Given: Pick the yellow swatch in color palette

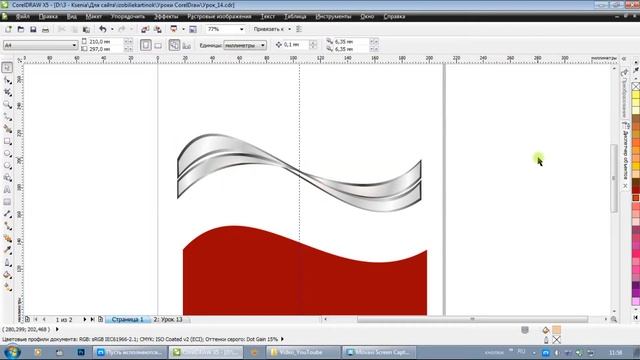Looking at the screenshot, I should coord(636,94).
